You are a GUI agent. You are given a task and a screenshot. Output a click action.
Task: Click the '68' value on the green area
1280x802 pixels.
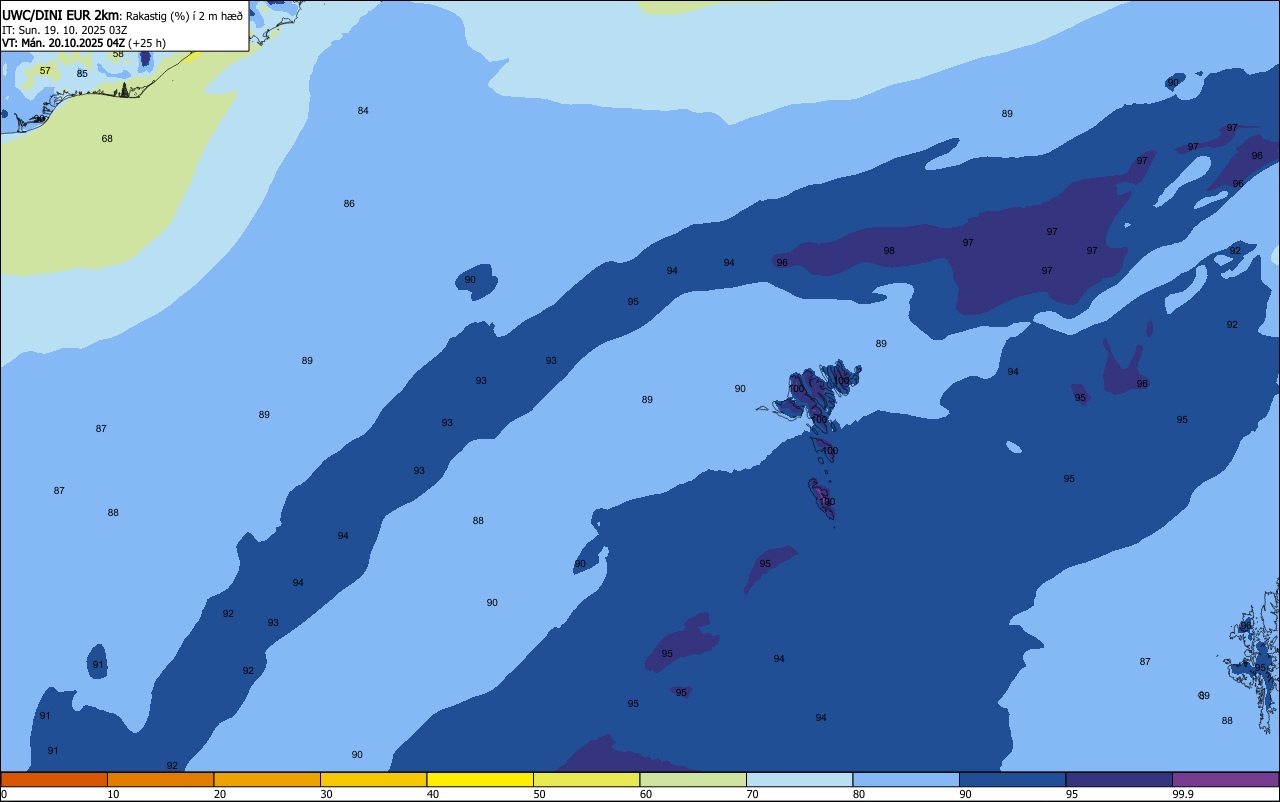tap(107, 139)
